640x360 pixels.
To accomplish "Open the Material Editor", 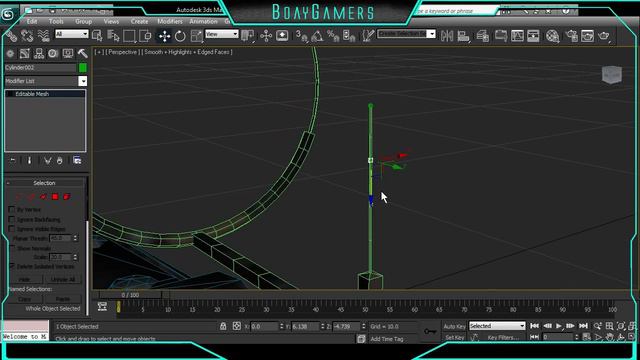I will (x=552, y=36).
